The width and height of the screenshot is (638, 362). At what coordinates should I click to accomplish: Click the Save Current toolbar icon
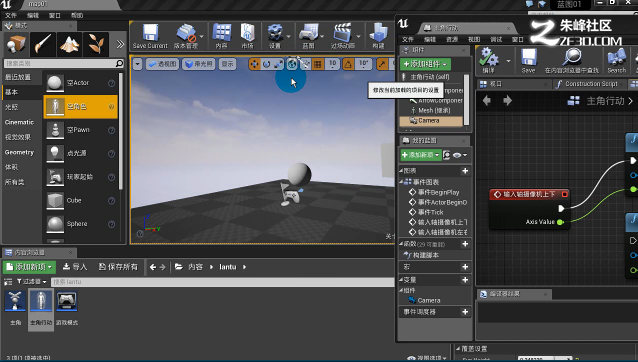150,33
